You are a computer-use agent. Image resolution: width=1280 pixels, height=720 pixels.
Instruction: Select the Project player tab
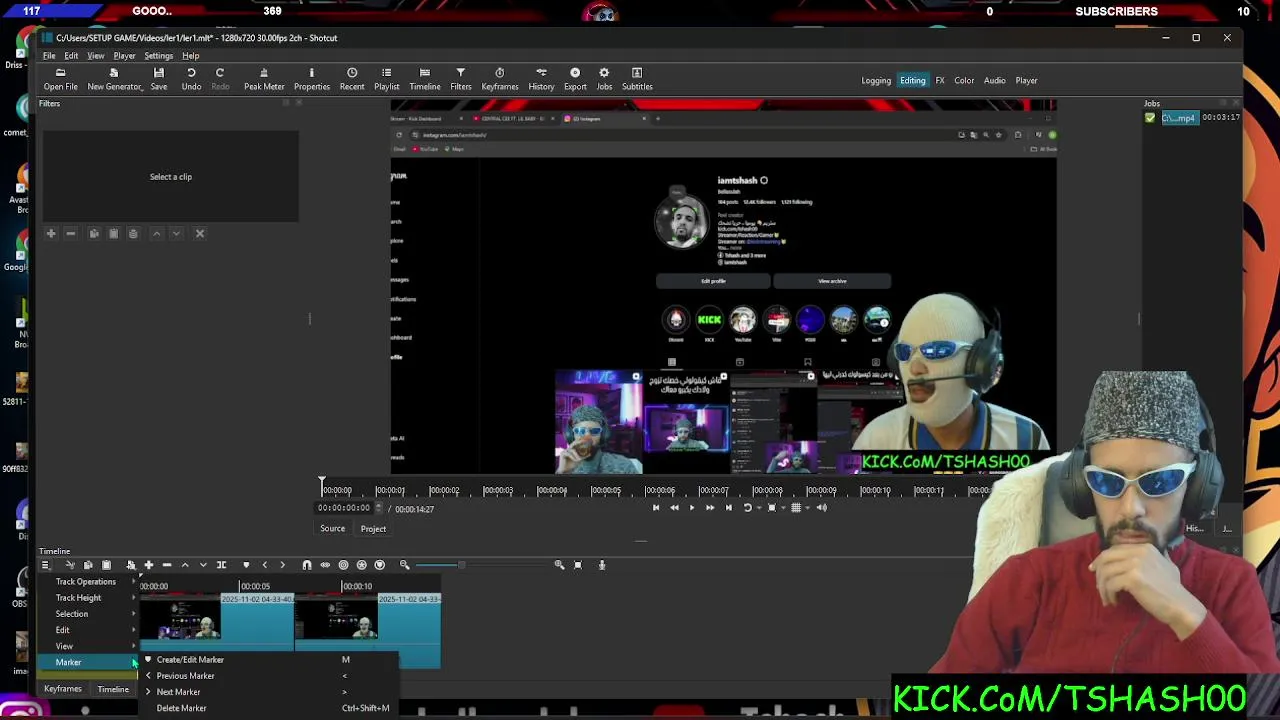[373, 529]
